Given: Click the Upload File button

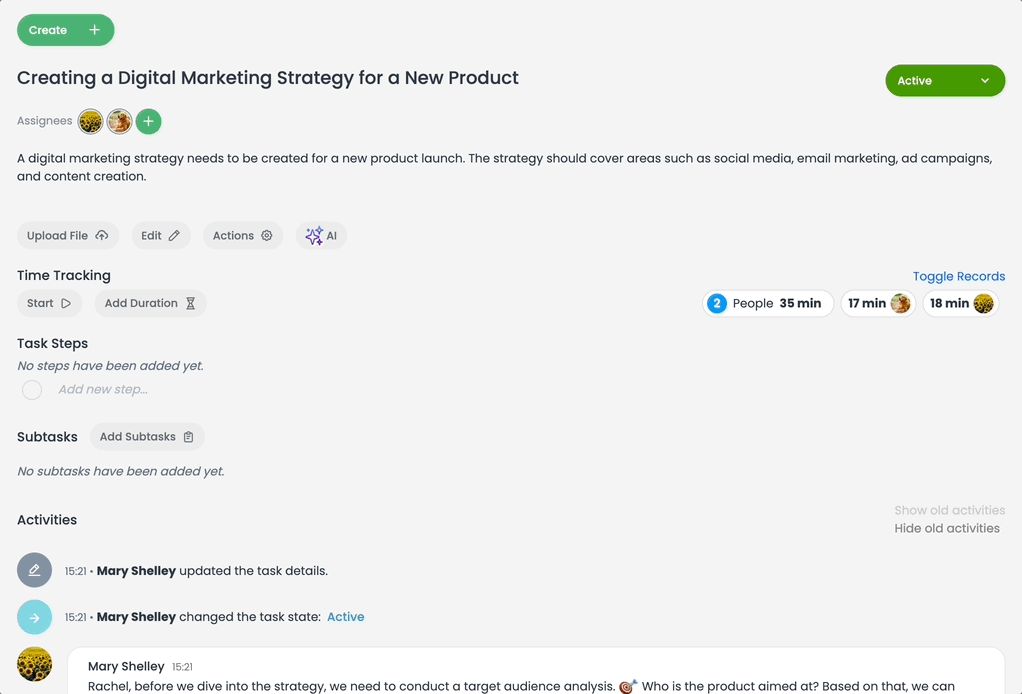Looking at the screenshot, I should pyautogui.click(x=67, y=236).
